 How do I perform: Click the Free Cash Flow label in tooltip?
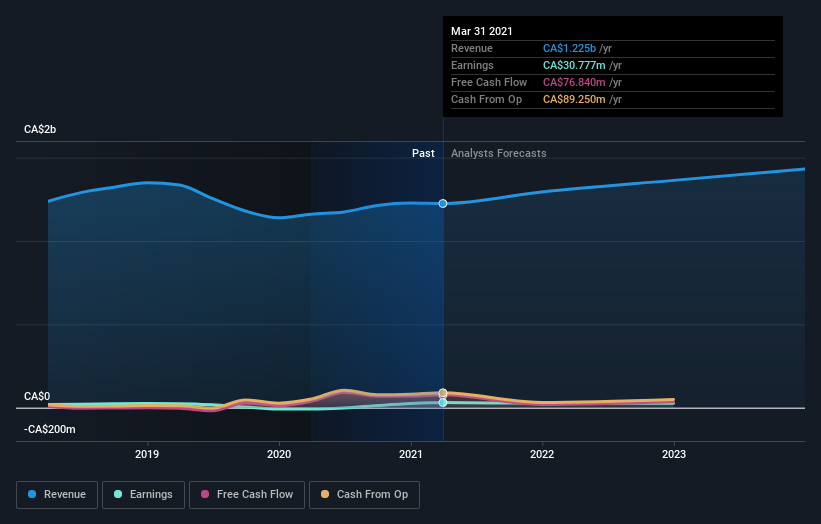[x=489, y=82]
